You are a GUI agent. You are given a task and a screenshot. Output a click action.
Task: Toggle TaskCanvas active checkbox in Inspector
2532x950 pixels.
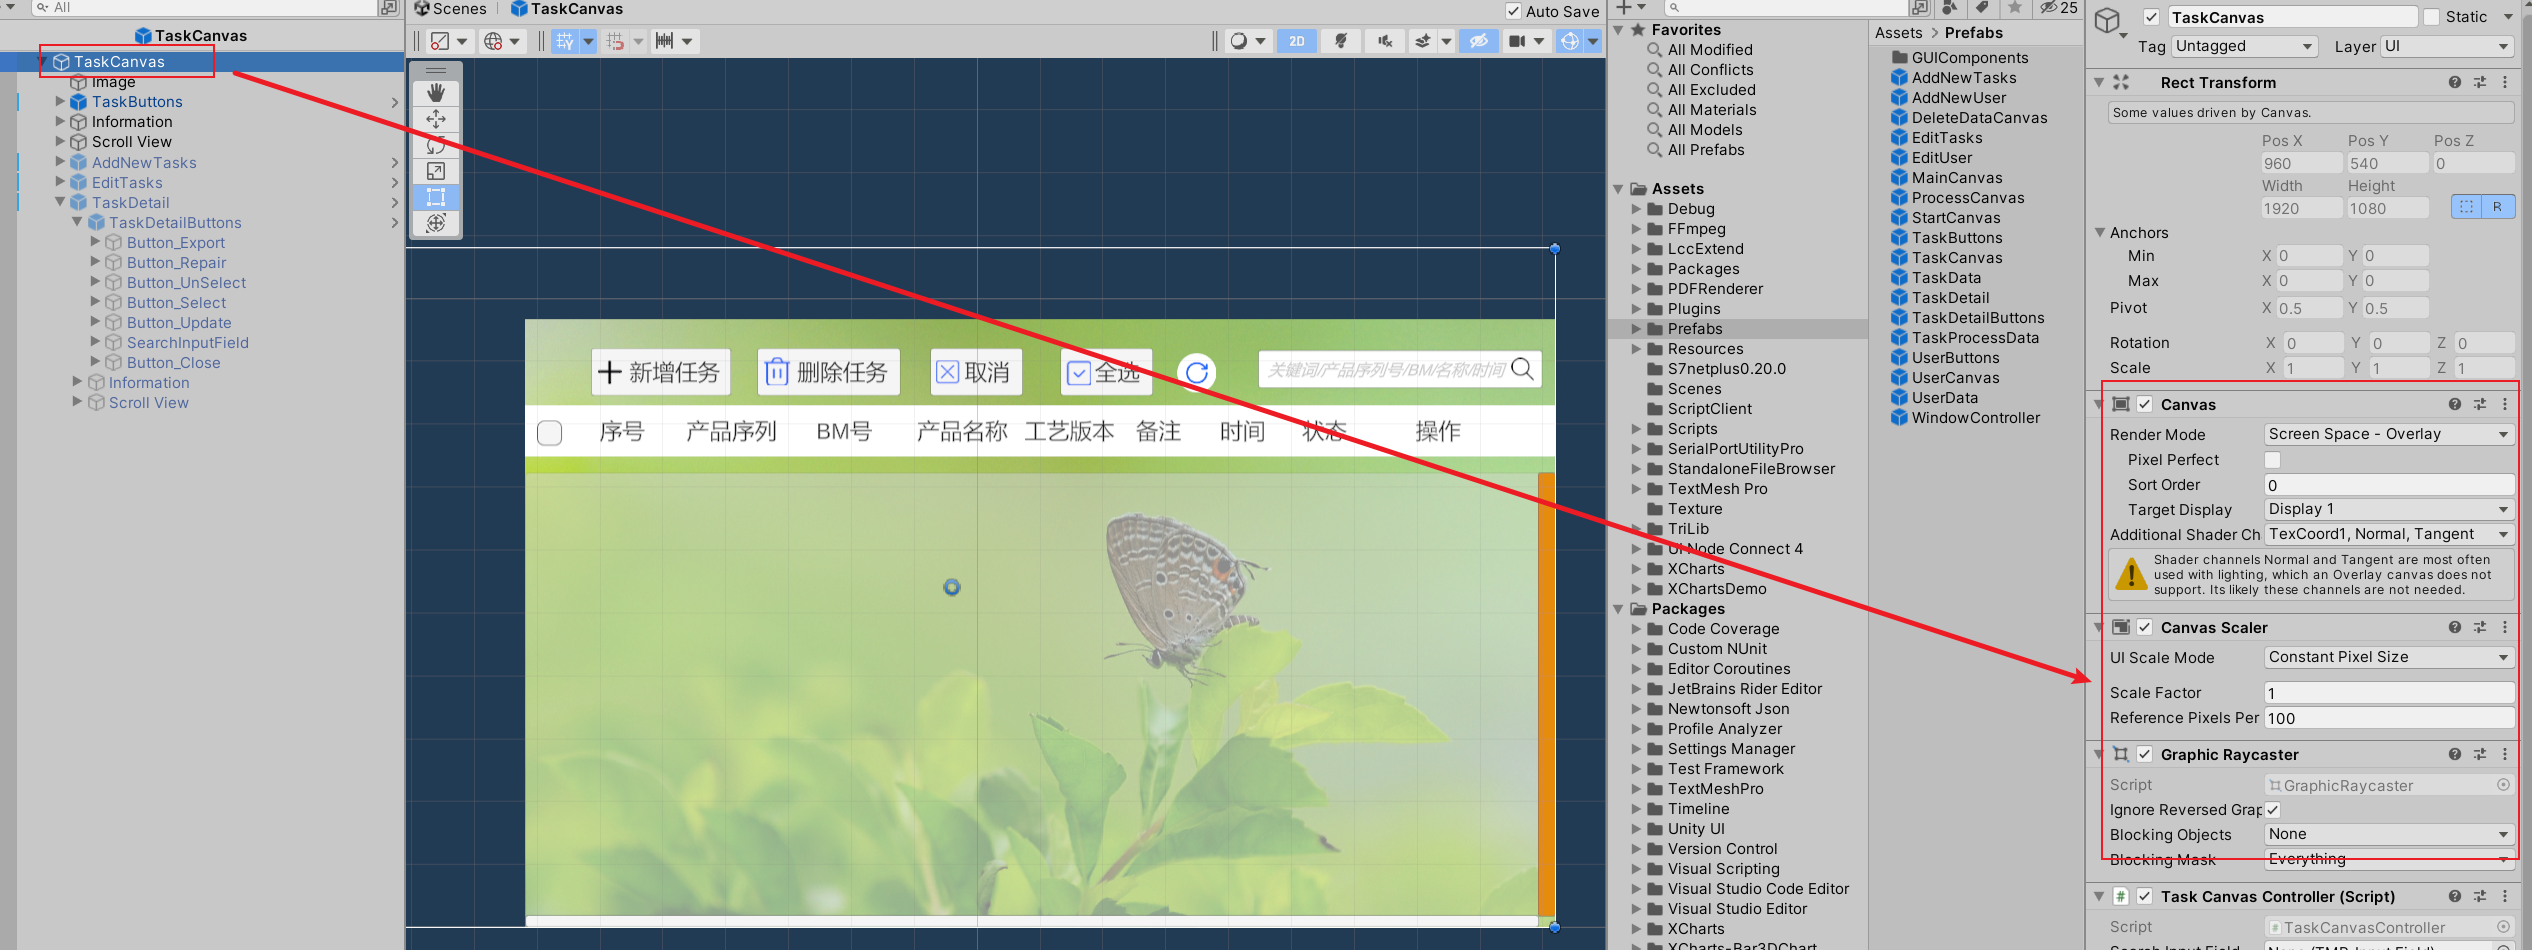click(x=2151, y=17)
